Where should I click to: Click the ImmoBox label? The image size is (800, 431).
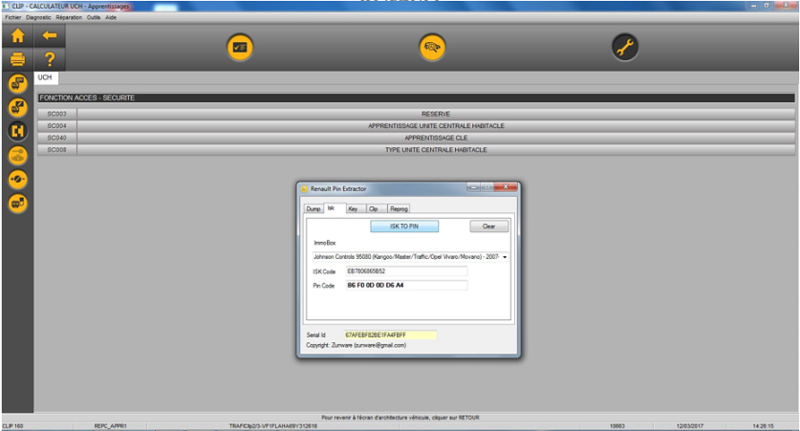(x=324, y=243)
